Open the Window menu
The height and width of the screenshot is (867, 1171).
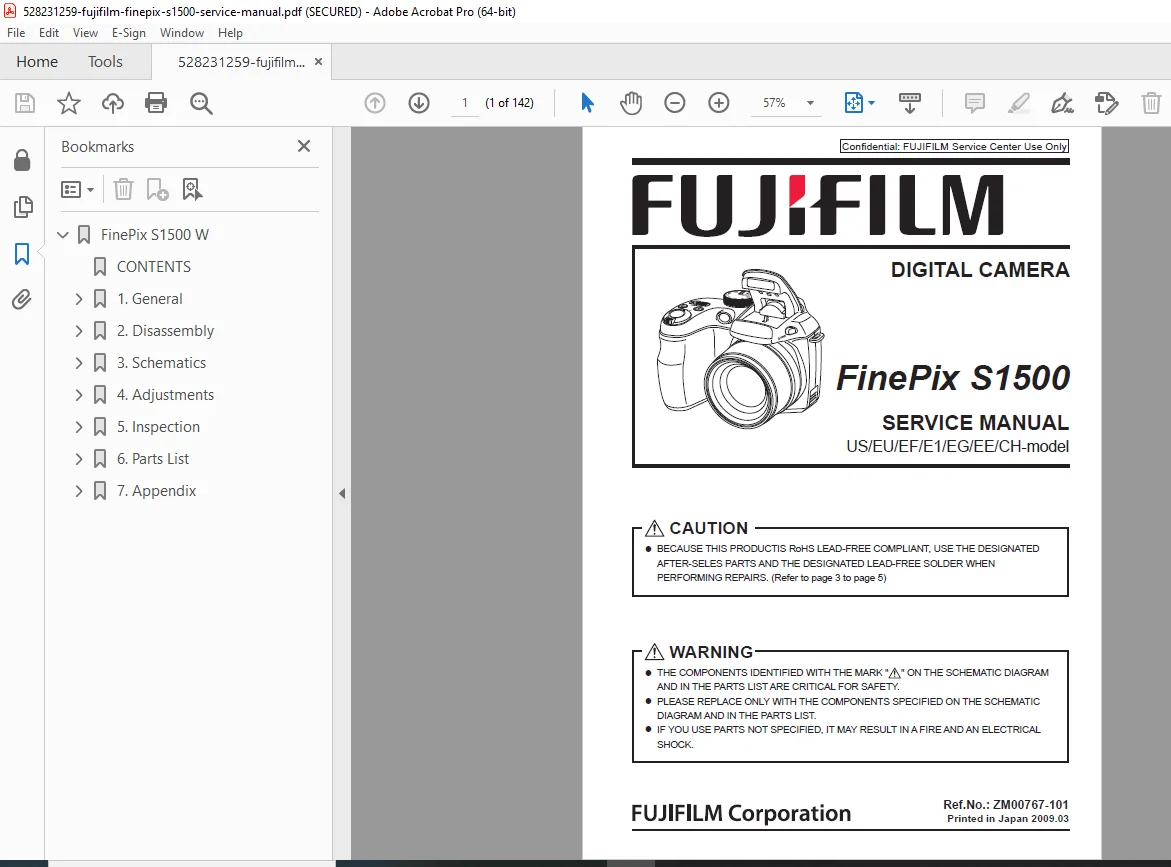click(x=181, y=33)
